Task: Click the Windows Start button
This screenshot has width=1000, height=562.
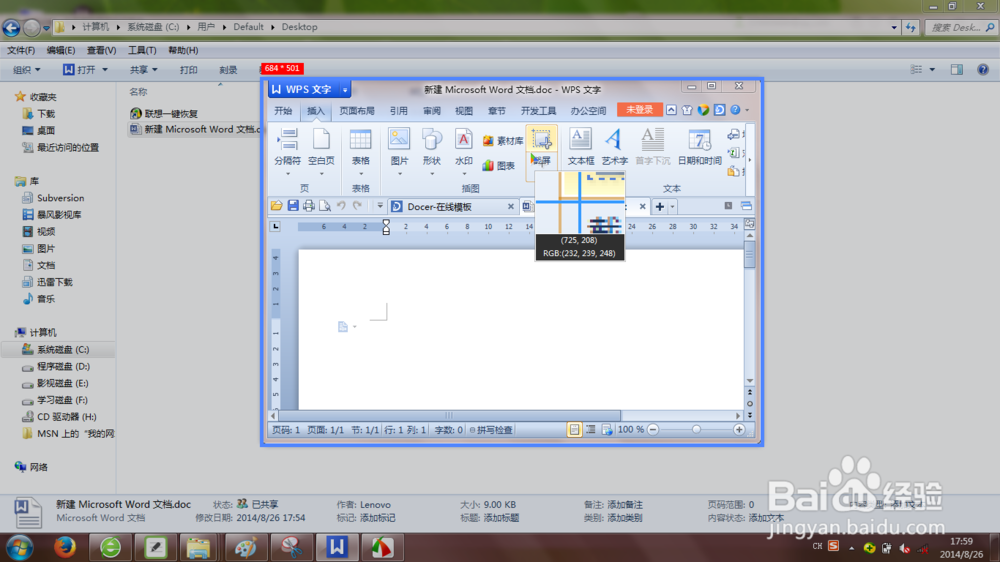Action: [x=20, y=548]
